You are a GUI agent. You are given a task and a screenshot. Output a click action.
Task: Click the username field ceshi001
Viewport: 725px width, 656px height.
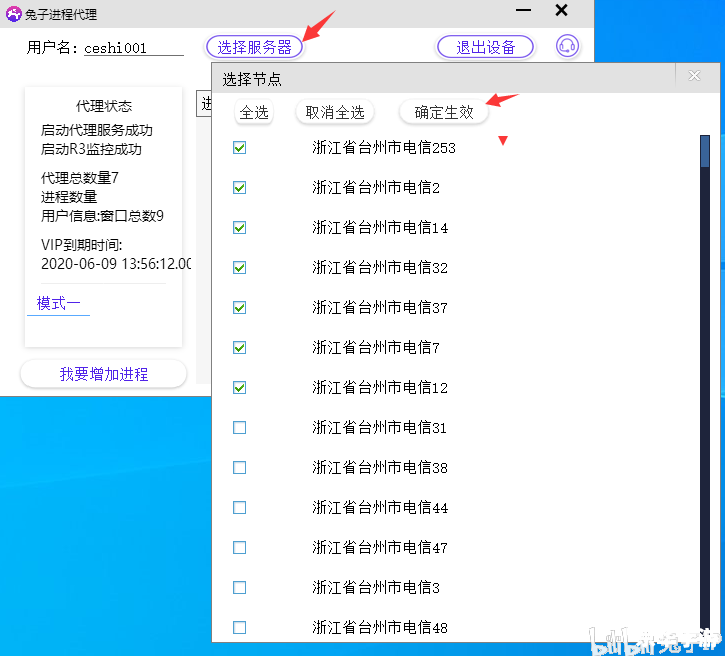pos(134,48)
